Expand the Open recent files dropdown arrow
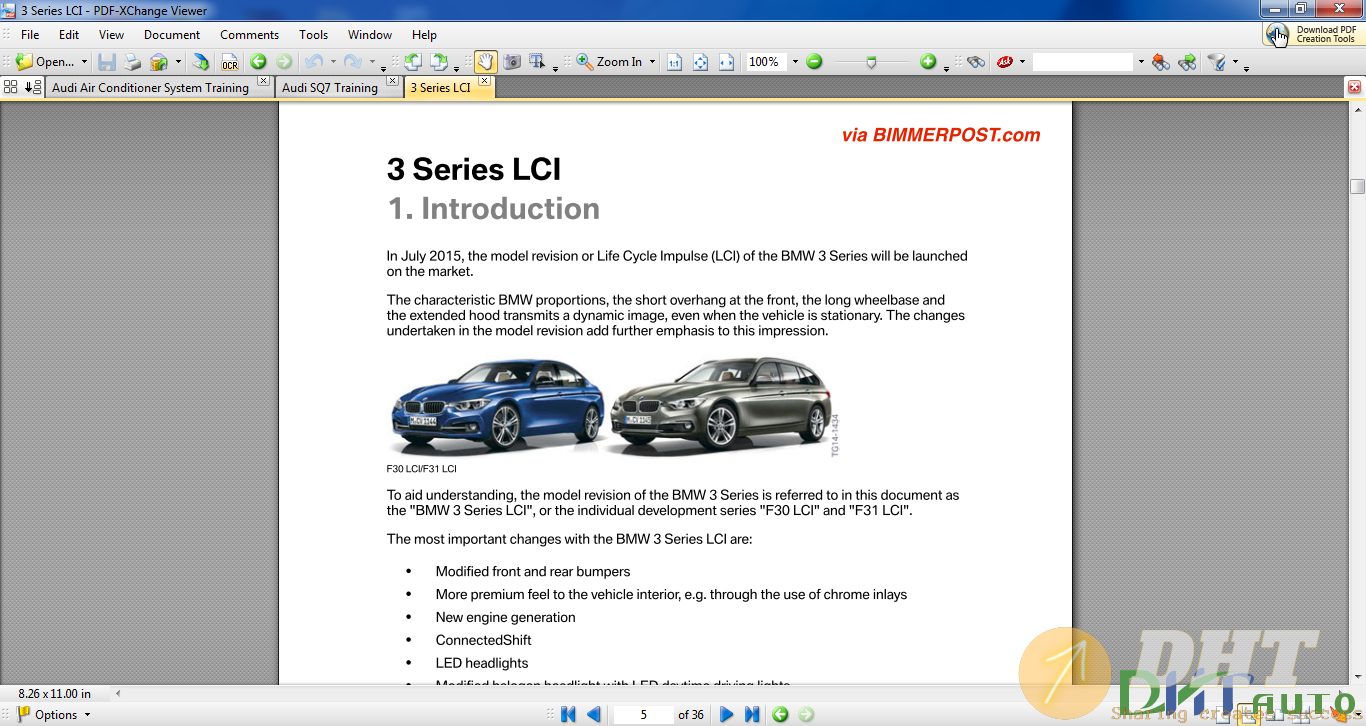This screenshot has height=726, width=1366. click(x=84, y=62)
